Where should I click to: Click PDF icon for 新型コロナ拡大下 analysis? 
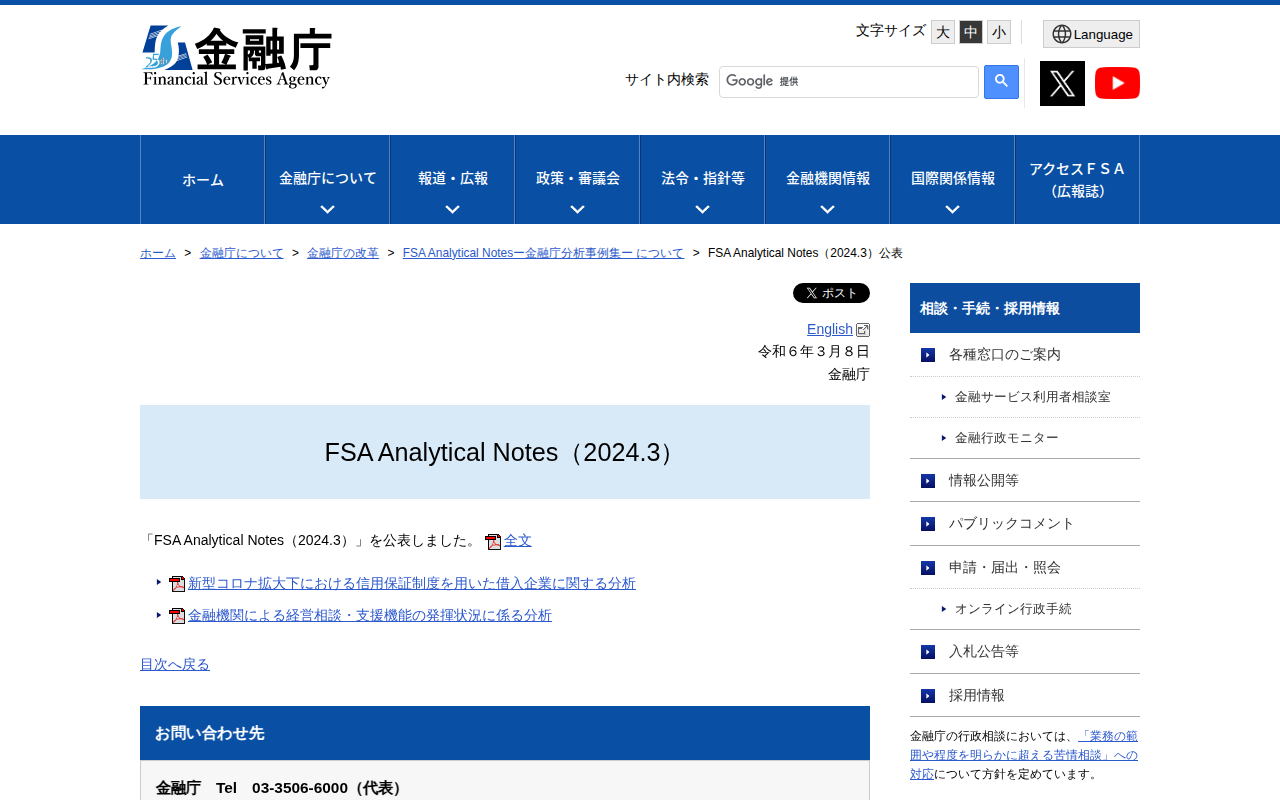pyautogui.click(x=177, y=584)
